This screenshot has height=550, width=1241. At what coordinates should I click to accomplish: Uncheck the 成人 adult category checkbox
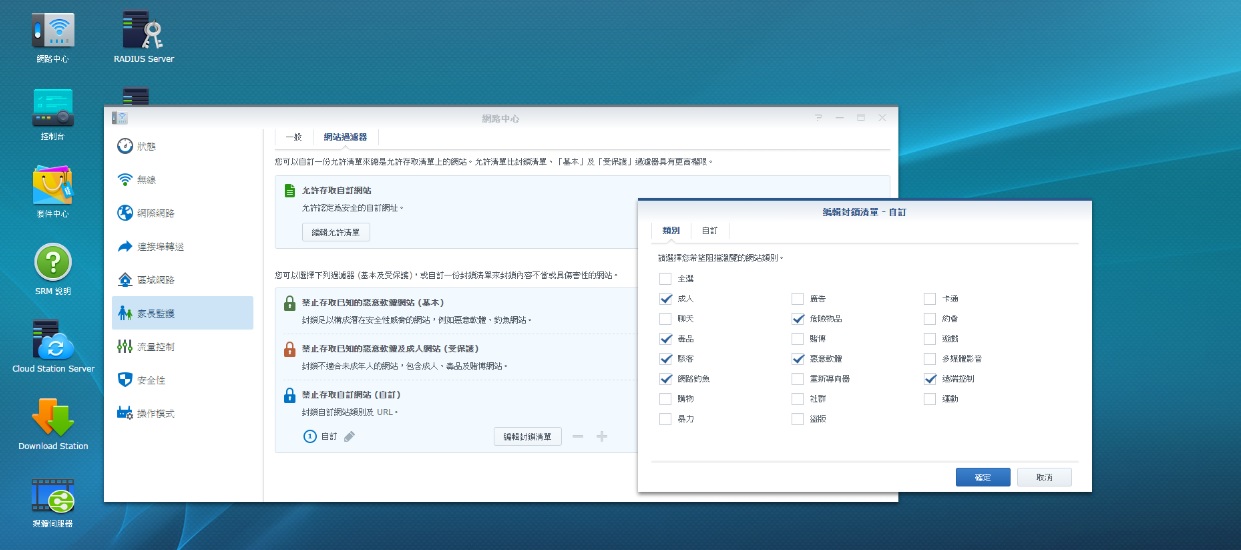click(x=666, y=299)
